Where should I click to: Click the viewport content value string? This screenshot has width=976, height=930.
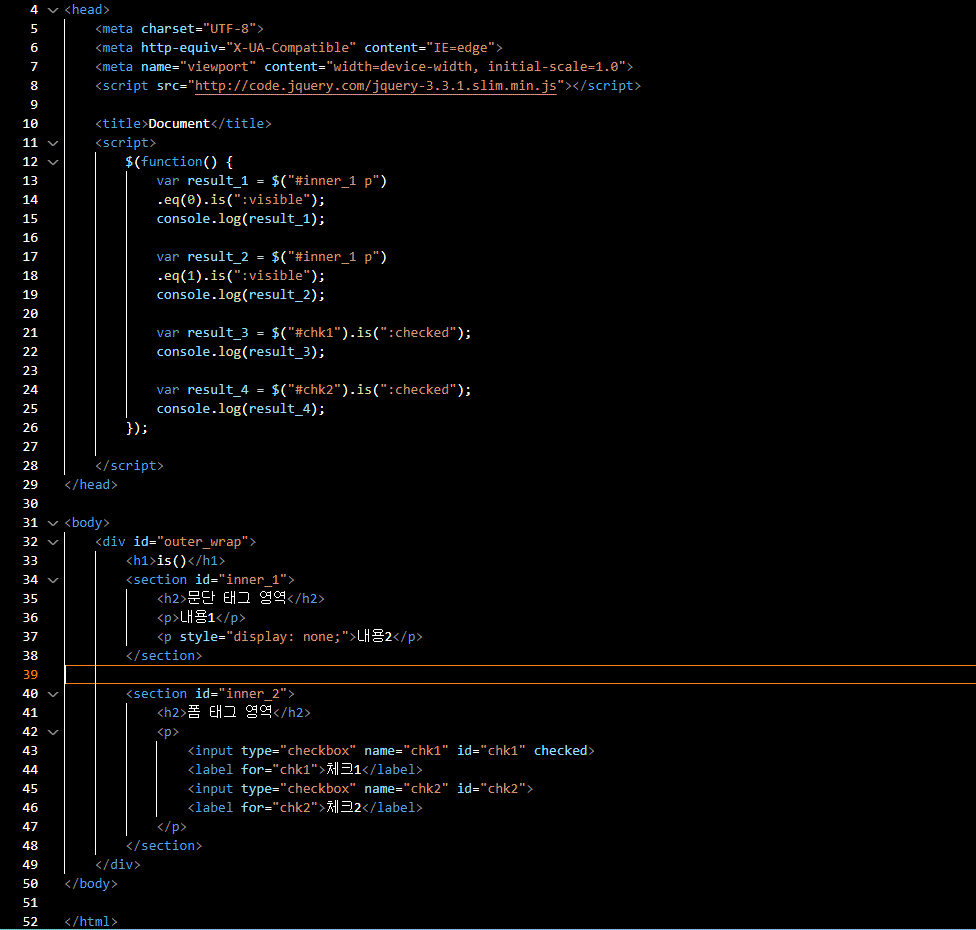click(x=476, y=67)
